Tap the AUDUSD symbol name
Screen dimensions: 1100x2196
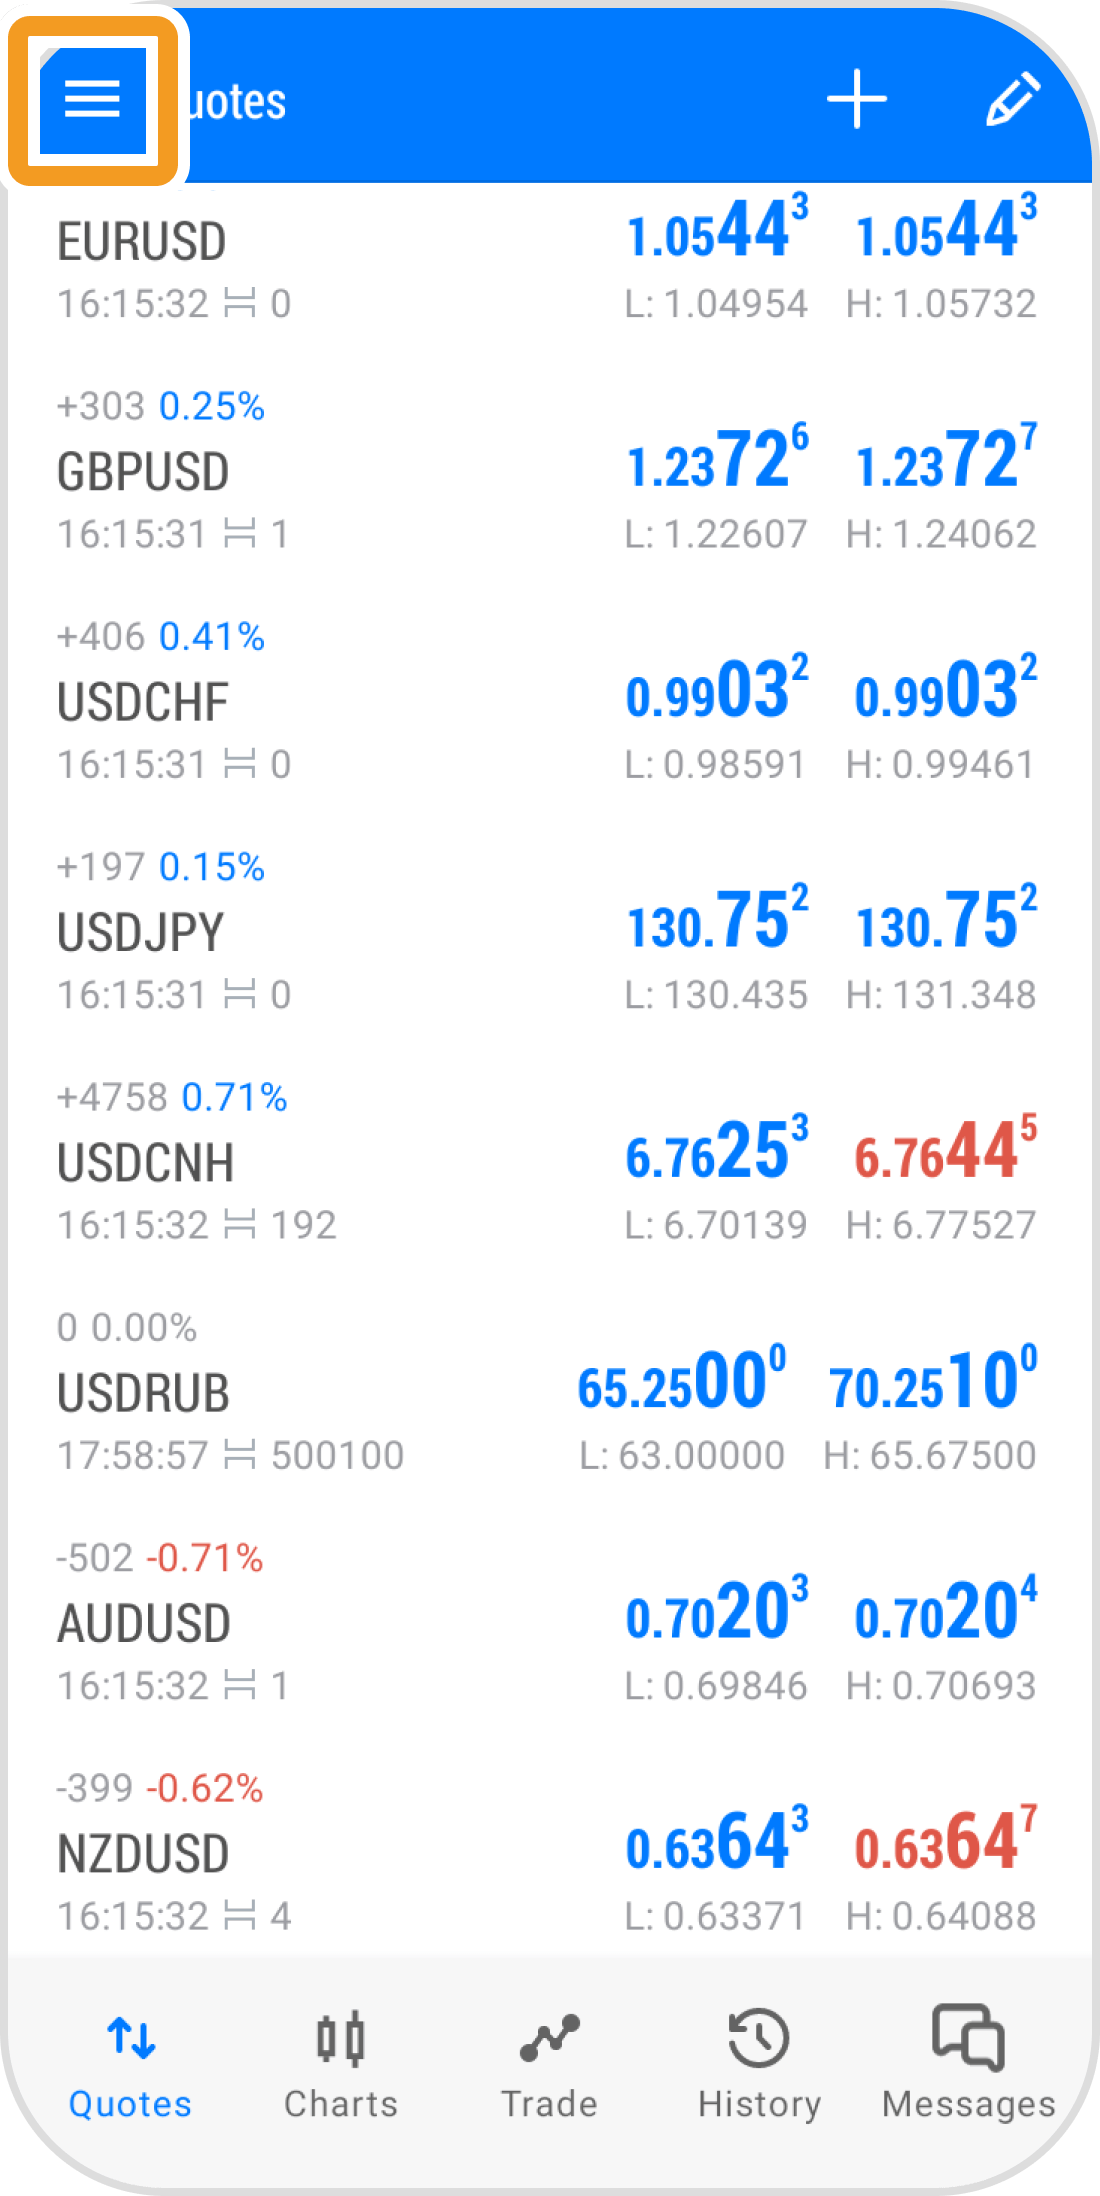(144, 1623)
